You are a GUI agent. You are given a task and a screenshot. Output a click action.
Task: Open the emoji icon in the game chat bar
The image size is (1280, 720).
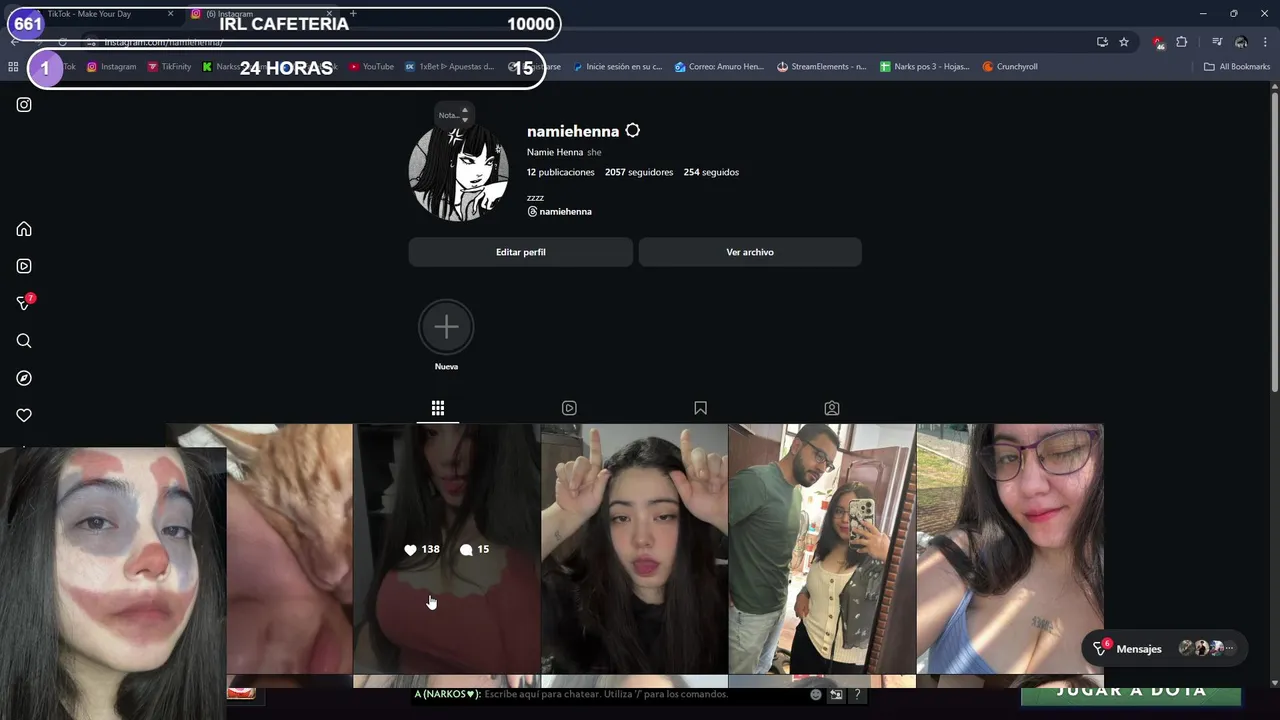click(816, 694)
